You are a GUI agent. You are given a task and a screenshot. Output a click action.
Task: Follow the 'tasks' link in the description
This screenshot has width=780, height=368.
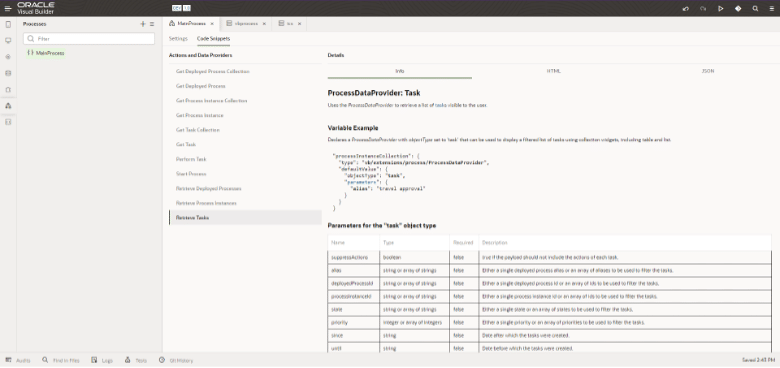click(x=441, y=105)
